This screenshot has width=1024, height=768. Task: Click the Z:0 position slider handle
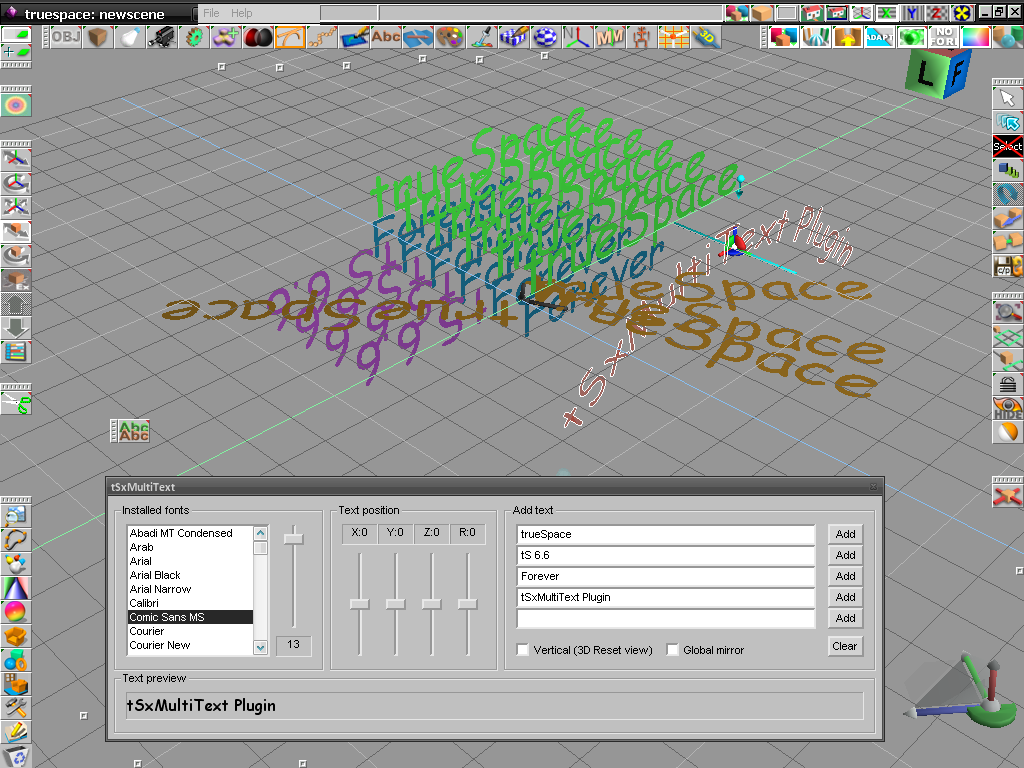(432, 604)
